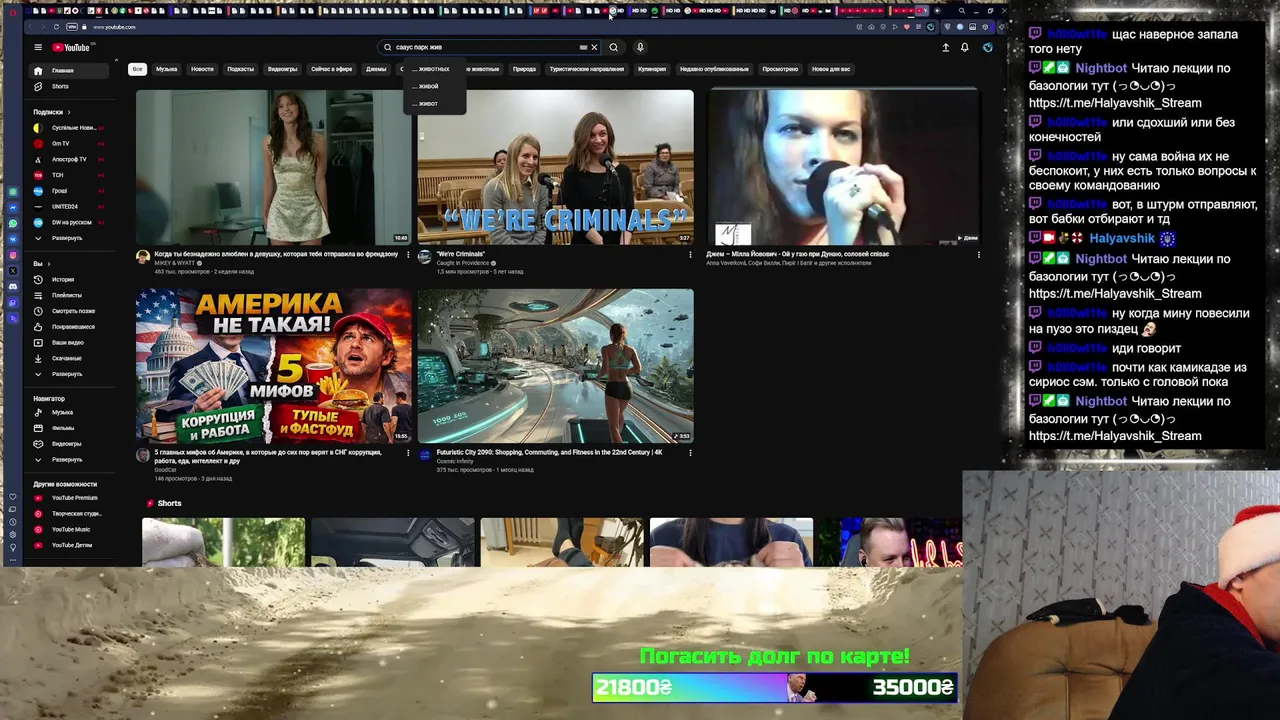
Task: Click the magnifier search button
Action: coord(614,47)
